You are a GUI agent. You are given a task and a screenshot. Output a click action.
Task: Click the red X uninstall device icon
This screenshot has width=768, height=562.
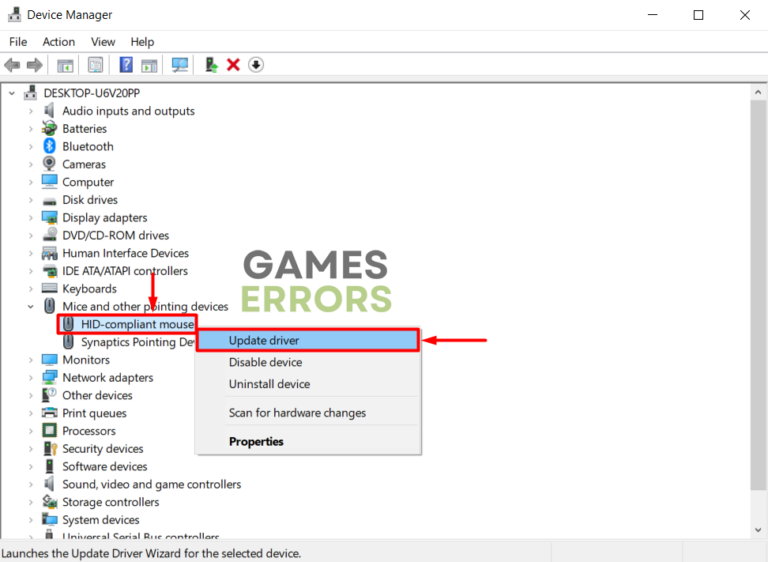pos(233,65)
